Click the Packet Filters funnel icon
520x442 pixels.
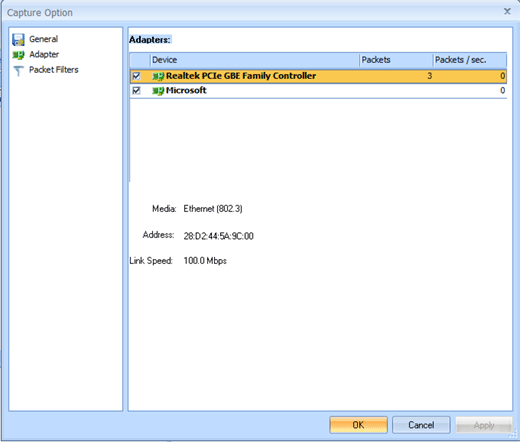[18, 70]
